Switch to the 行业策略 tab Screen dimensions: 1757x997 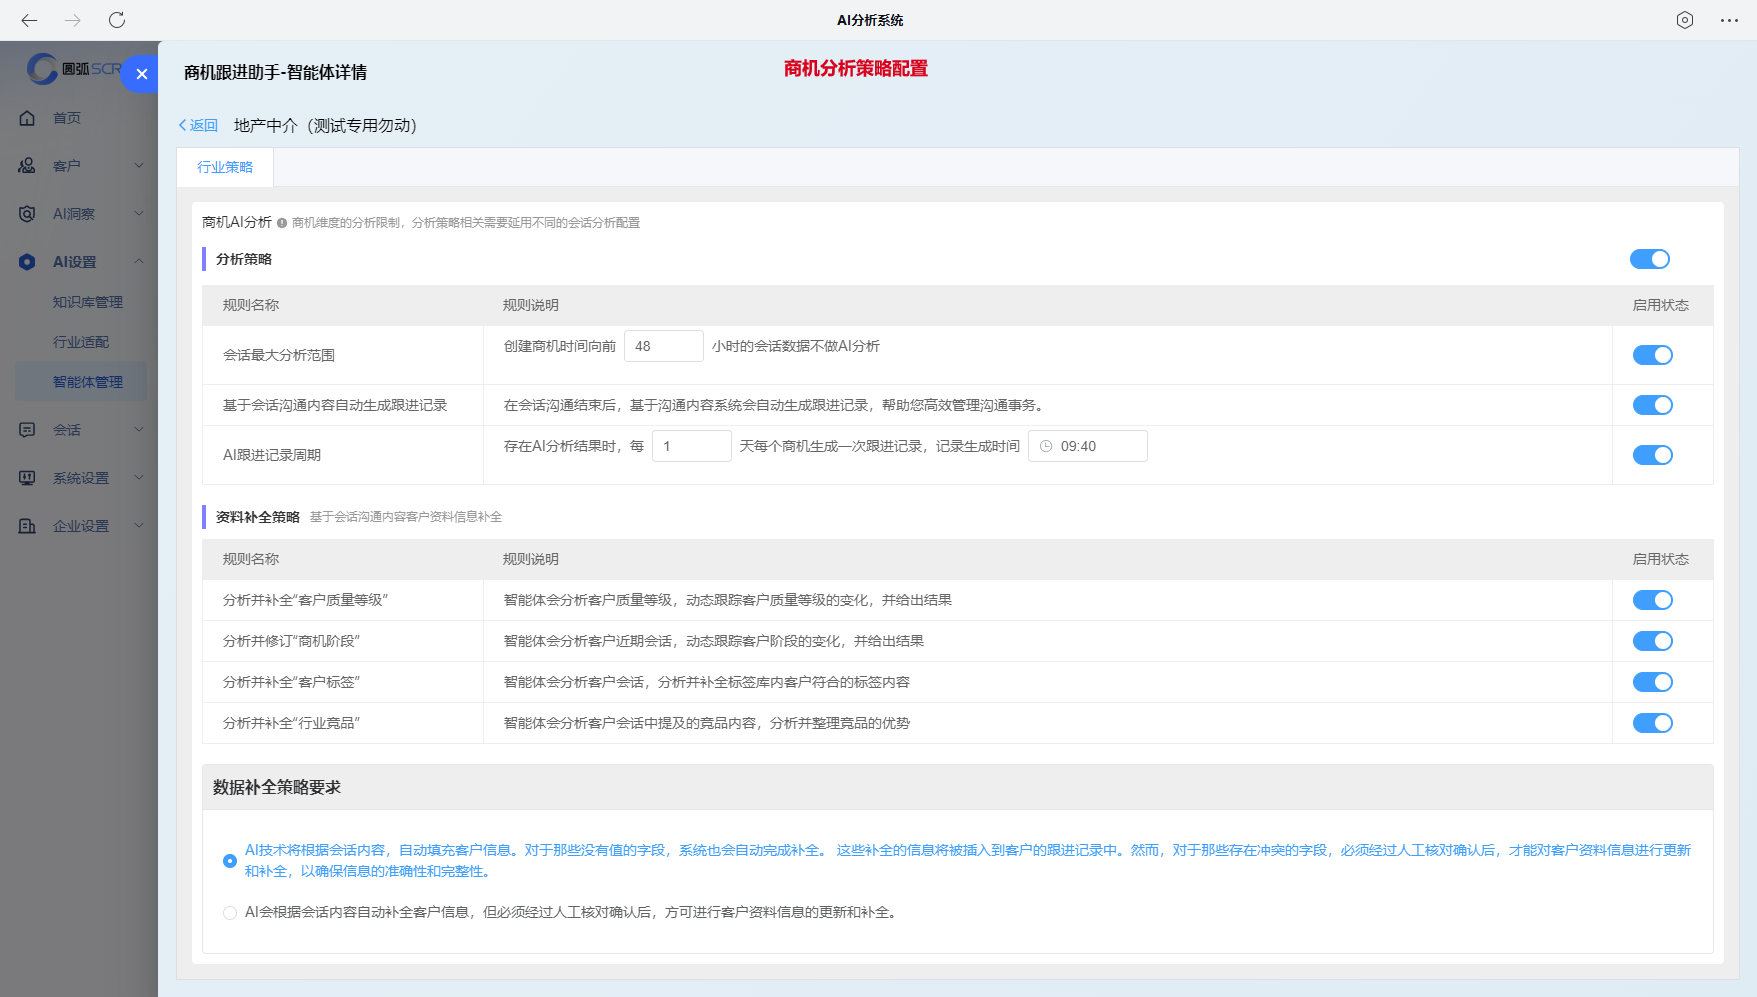point(224,167)
